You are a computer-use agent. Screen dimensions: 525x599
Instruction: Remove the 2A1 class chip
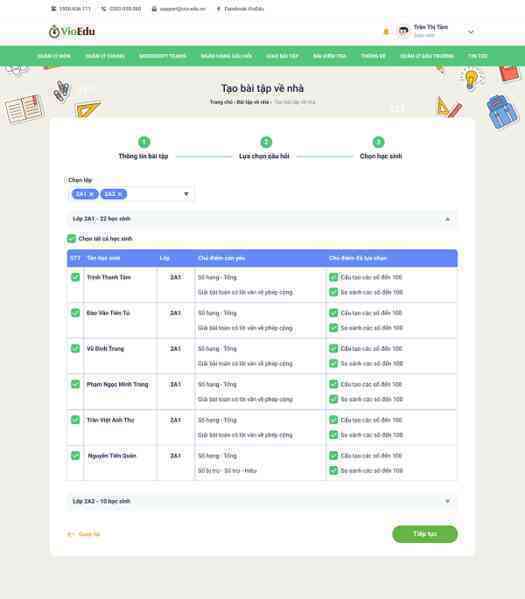pos(92,194)
